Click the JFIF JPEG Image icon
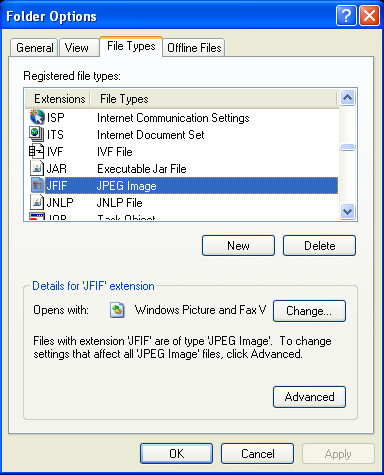 click(x=37, y=185)
